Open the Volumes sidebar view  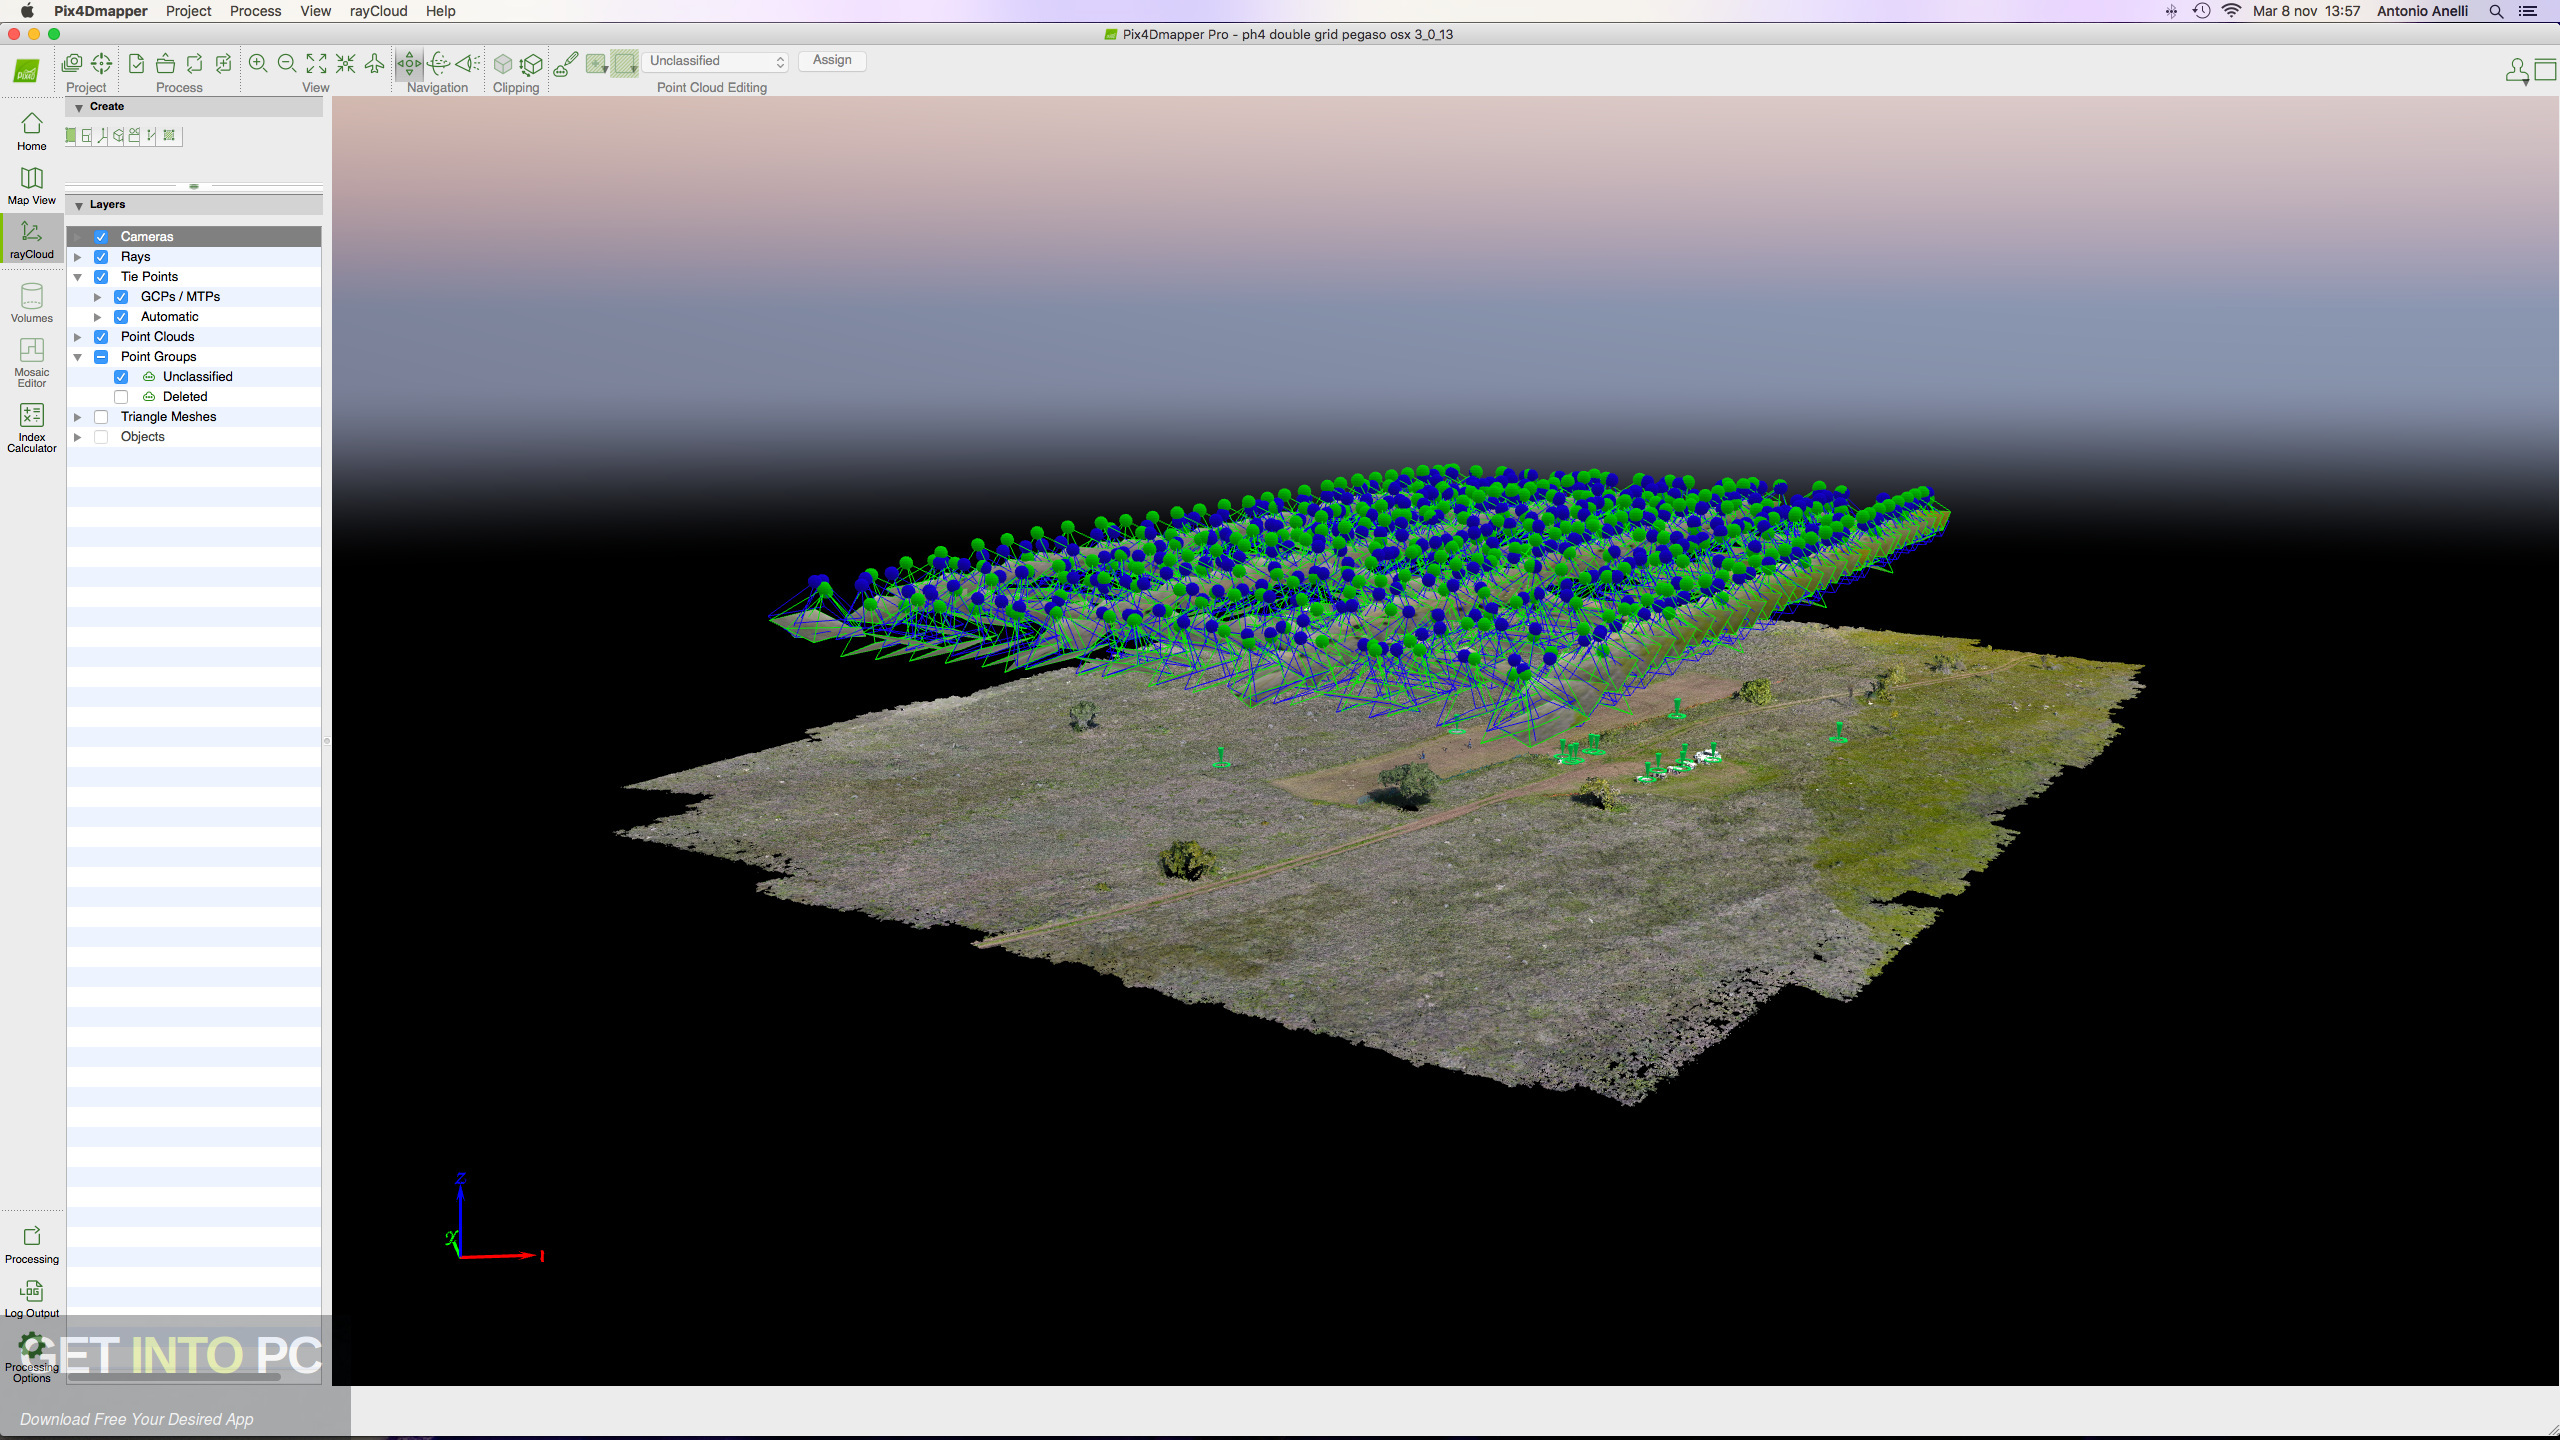32,303
